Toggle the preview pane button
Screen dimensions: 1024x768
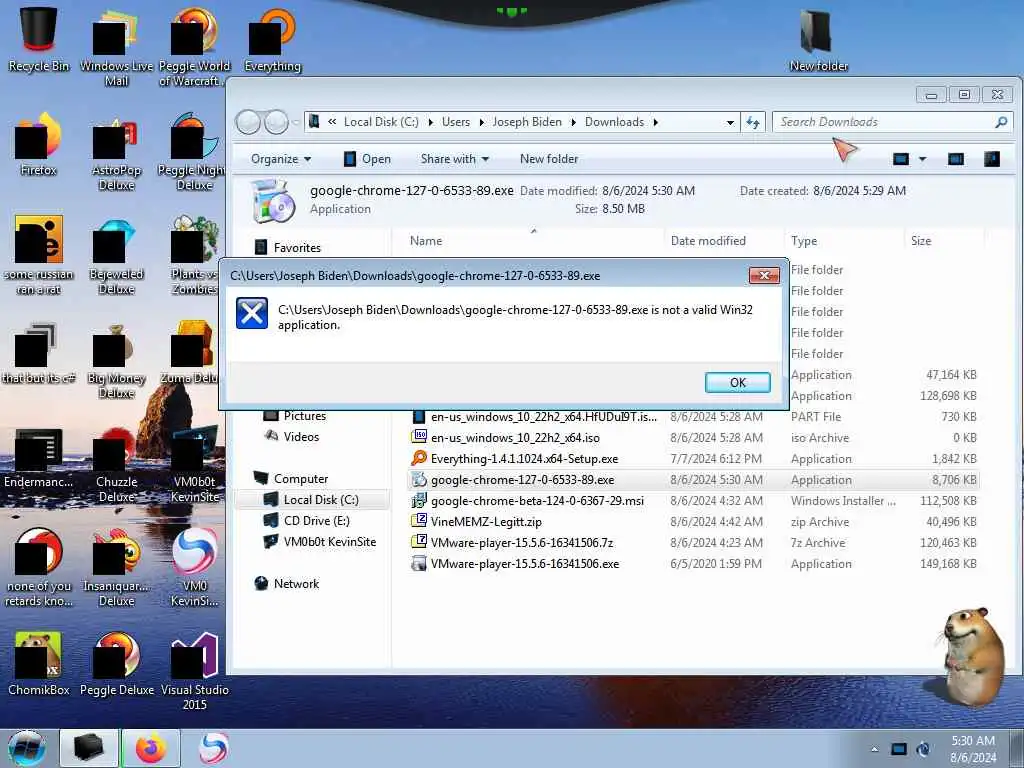[955, 159]
